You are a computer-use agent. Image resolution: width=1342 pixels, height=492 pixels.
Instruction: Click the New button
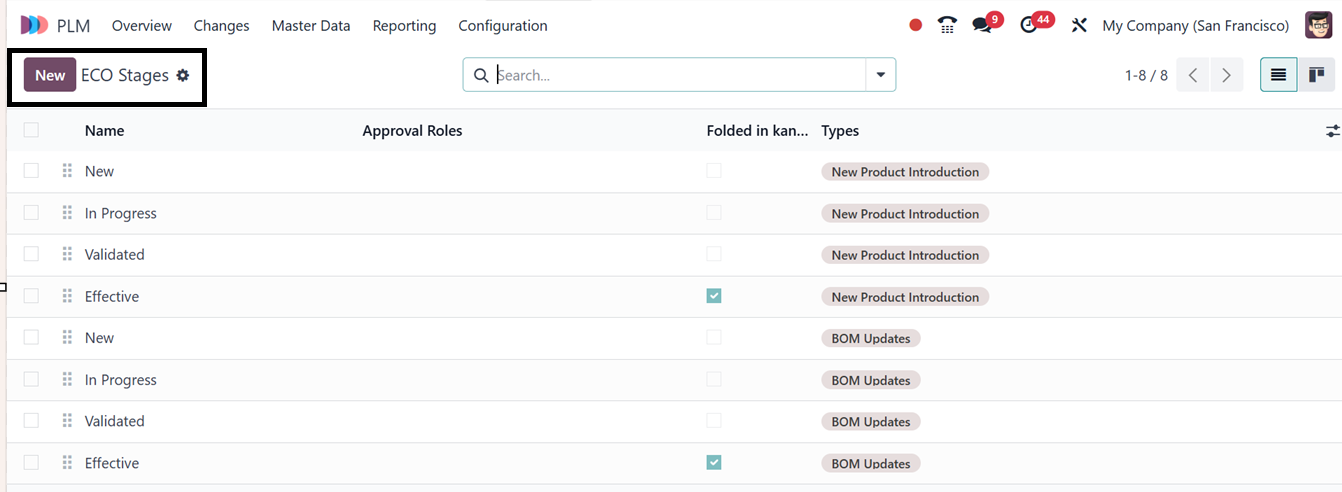[x=50, y=75]
